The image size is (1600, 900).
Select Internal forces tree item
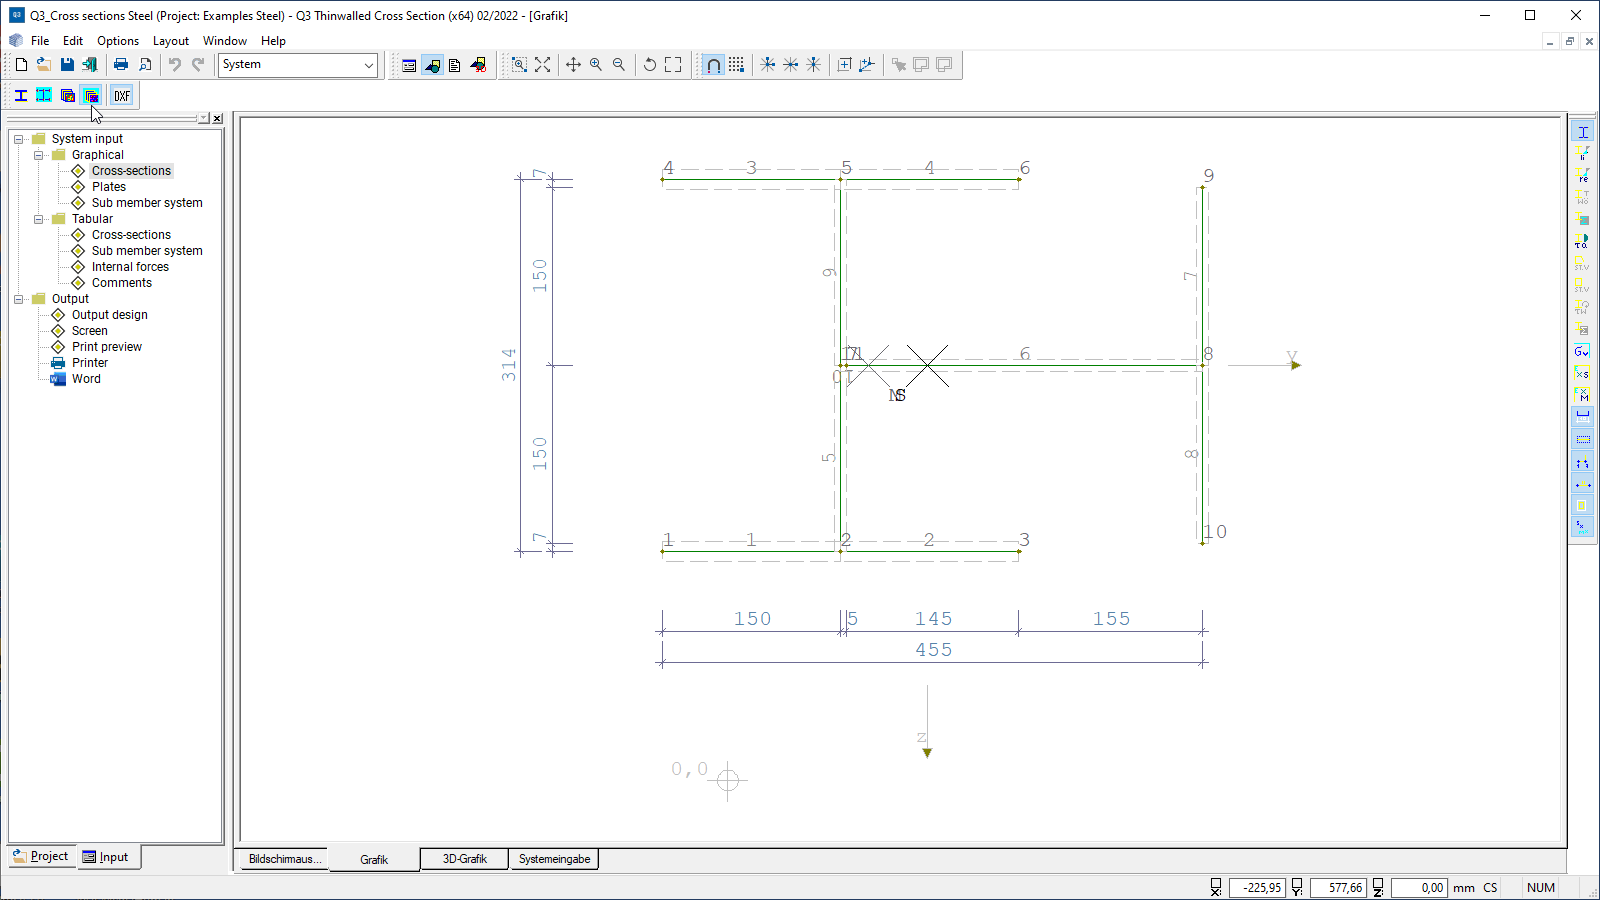130,267
